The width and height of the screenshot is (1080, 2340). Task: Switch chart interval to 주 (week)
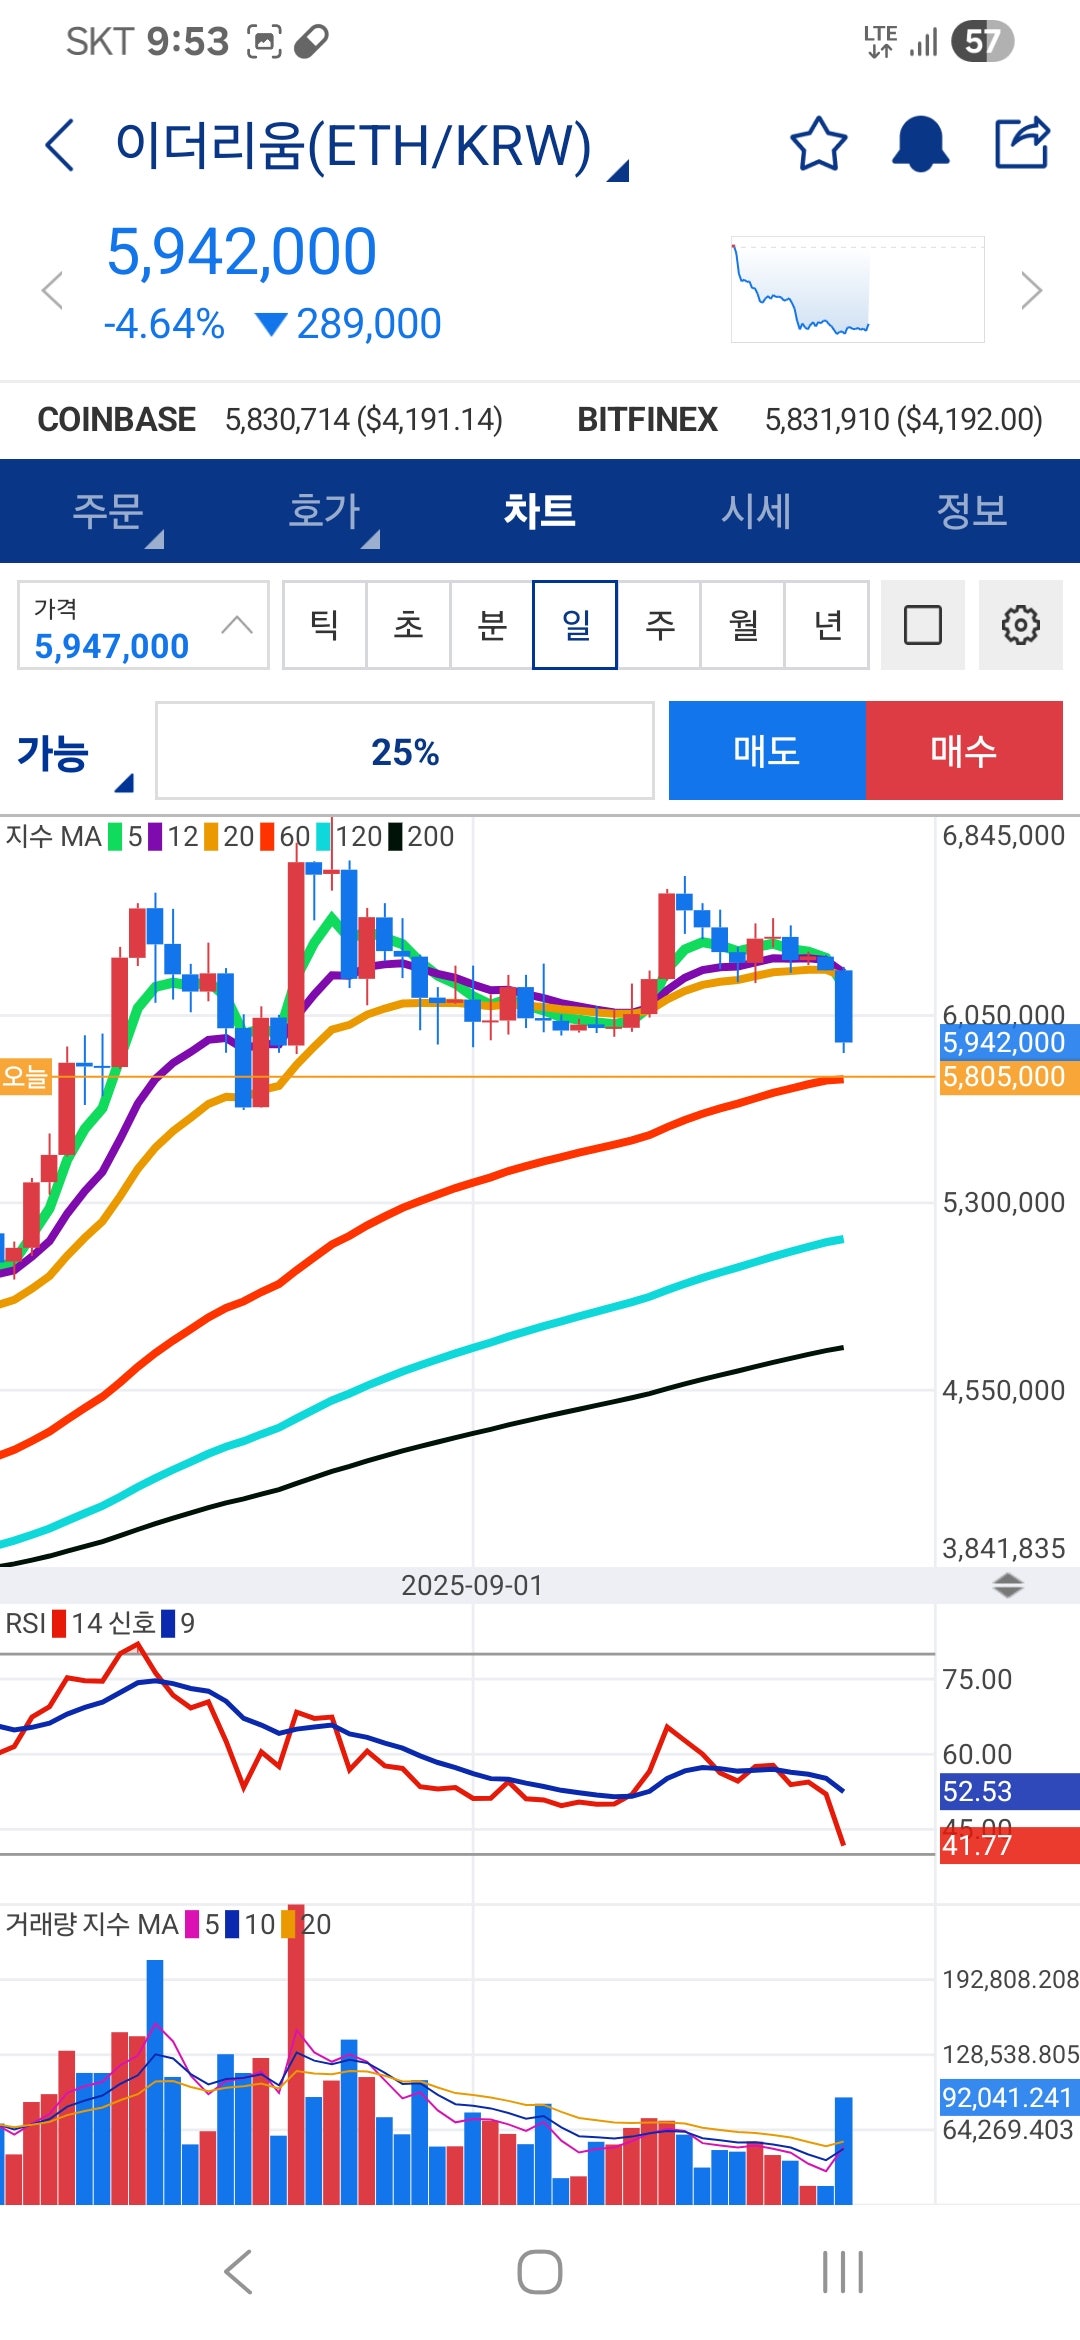[x=659, y=625]
